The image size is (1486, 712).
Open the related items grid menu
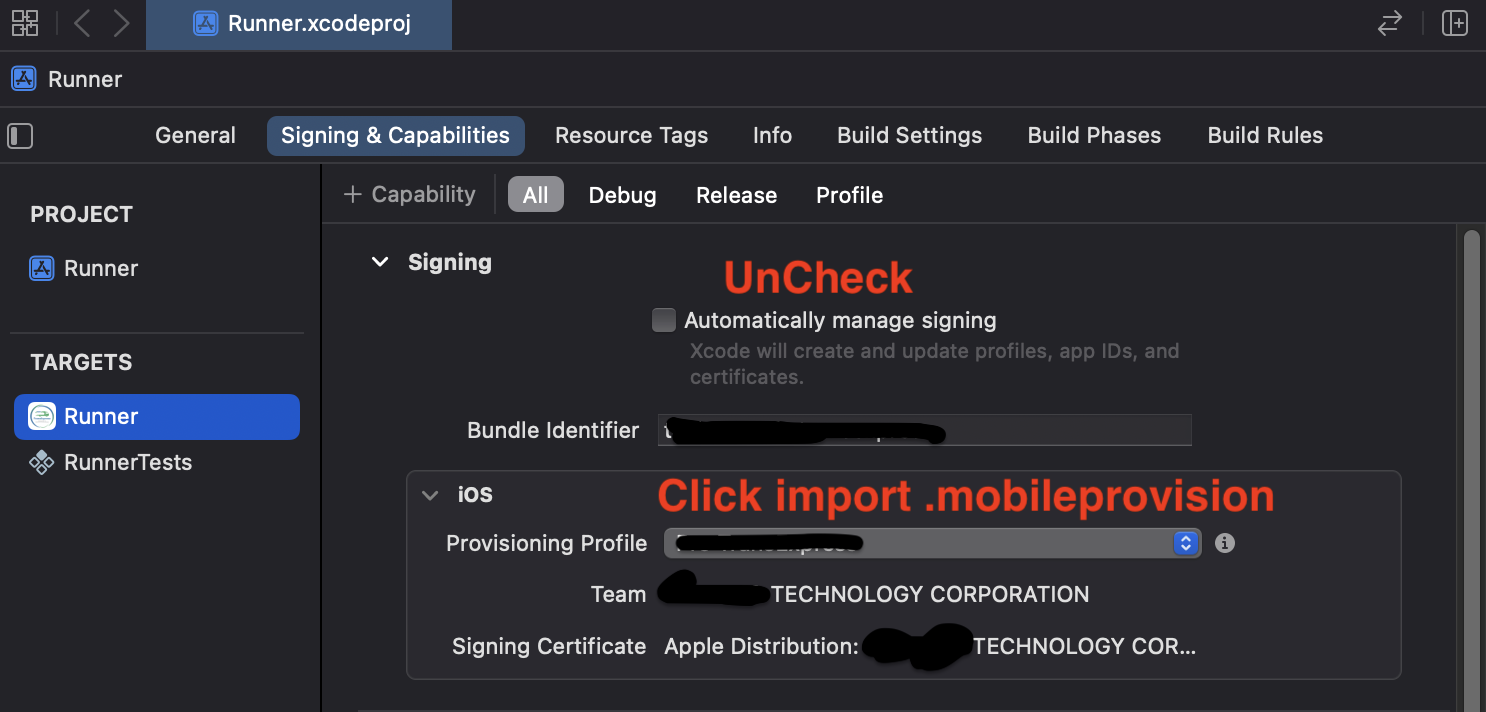coord(25,24)
